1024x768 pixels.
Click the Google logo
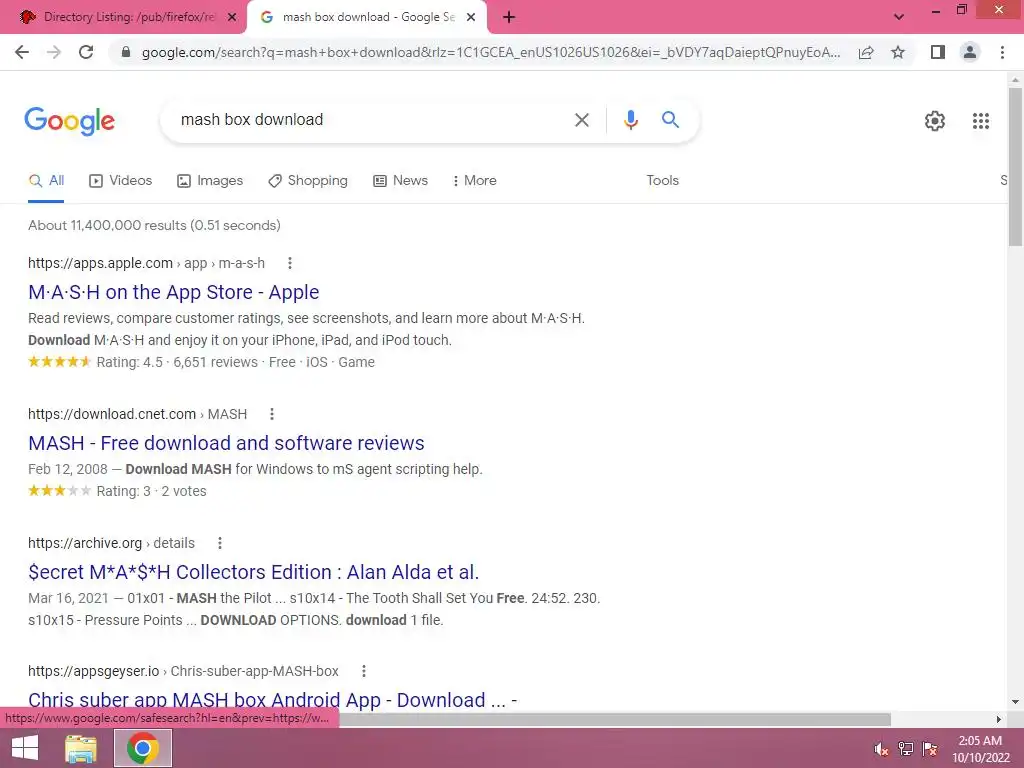(x=69, y=121)
